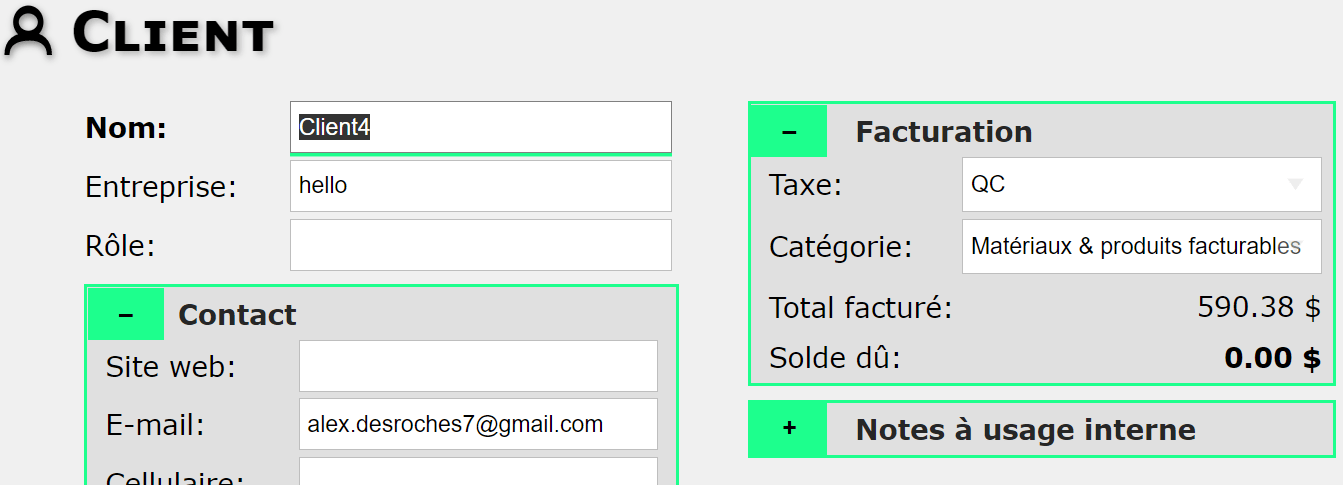
Task: Click Notes à usage interne heading
Action: pyautogui.click(x=1025, y=430)
